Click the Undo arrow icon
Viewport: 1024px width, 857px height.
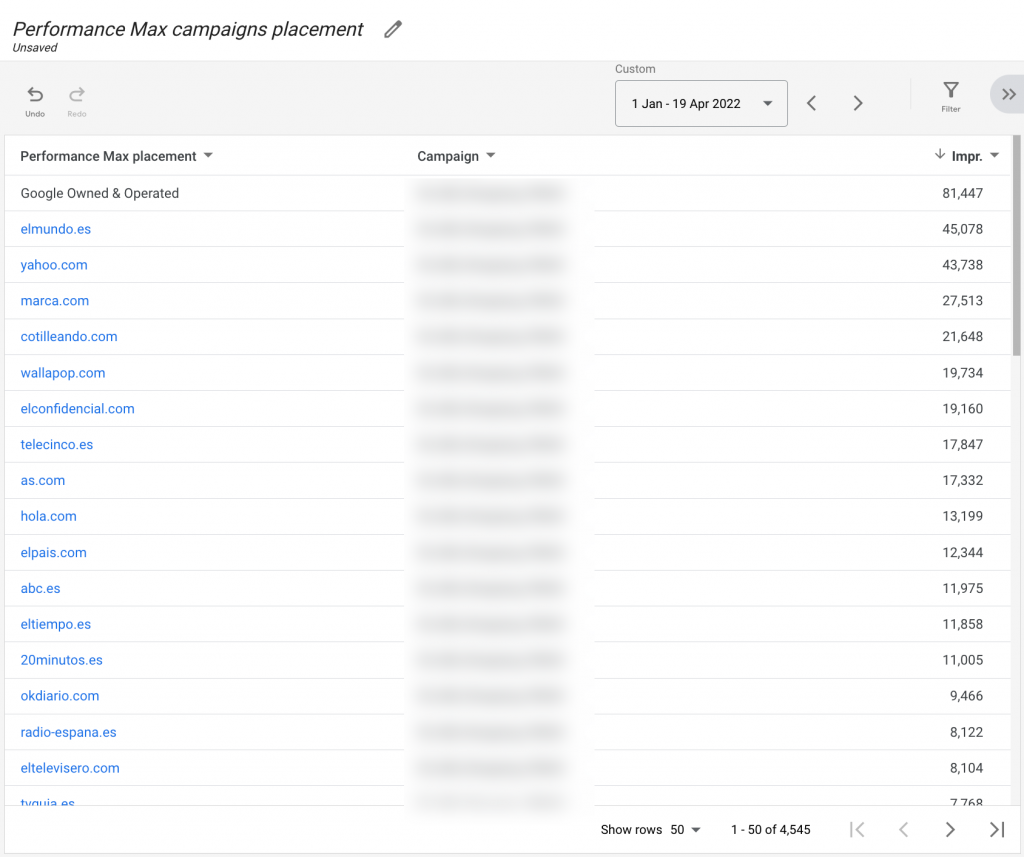click(35, 95)
